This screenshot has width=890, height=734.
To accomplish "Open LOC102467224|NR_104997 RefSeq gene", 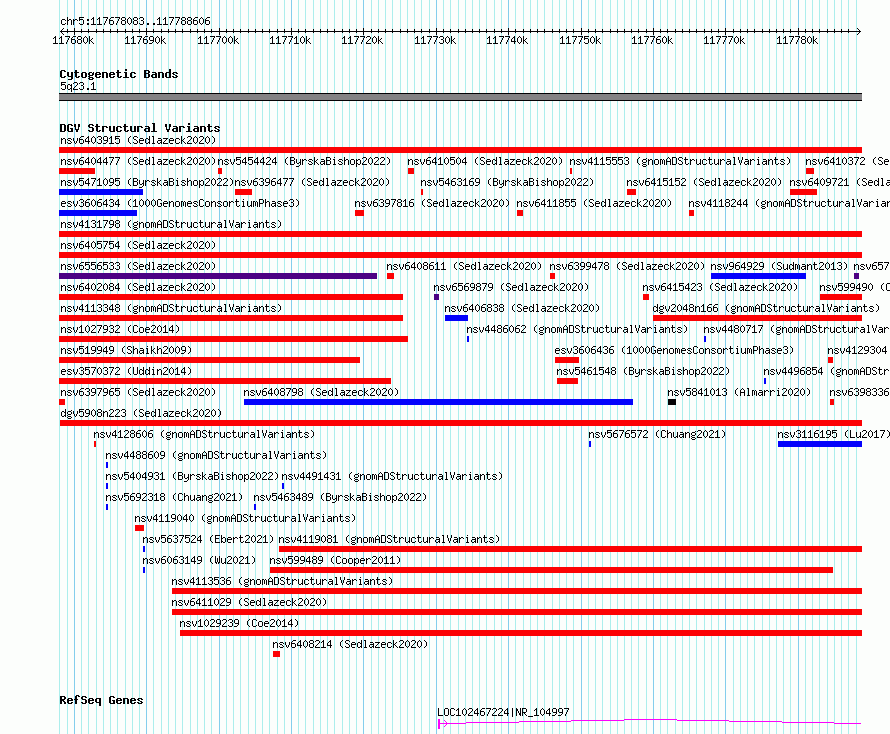I will [x=503, y=712].
